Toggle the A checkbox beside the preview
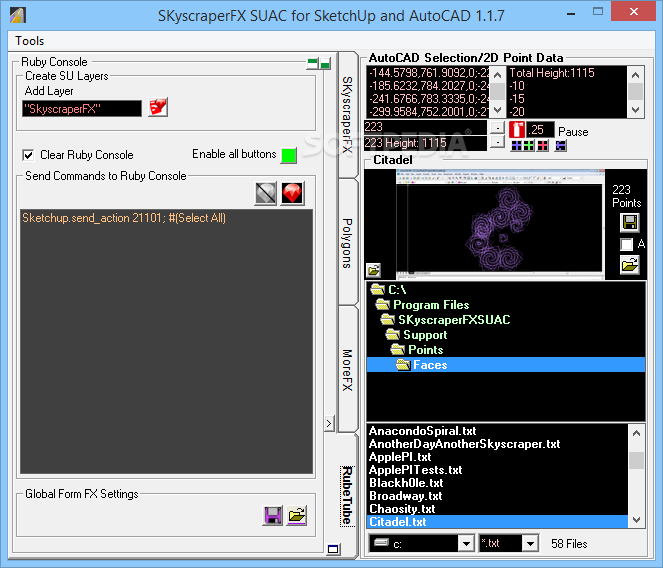The image size is (663, 568). pos(626,244)
